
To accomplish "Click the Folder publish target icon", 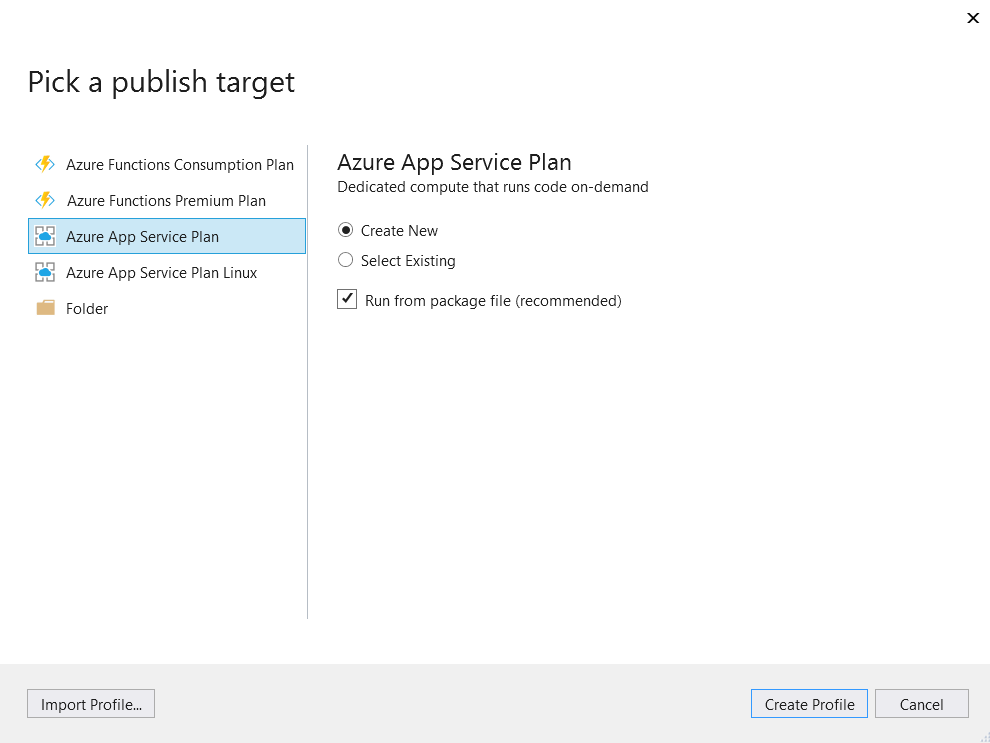I will pyautogui.click(x=45, y=308).
